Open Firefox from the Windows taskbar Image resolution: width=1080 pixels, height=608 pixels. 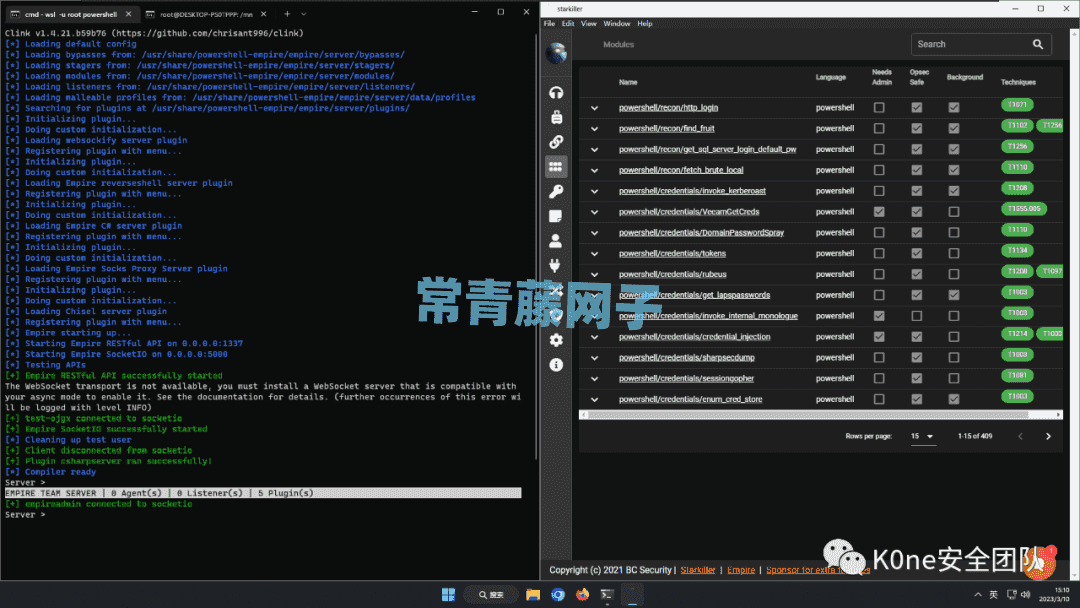[x=582, y=594]
